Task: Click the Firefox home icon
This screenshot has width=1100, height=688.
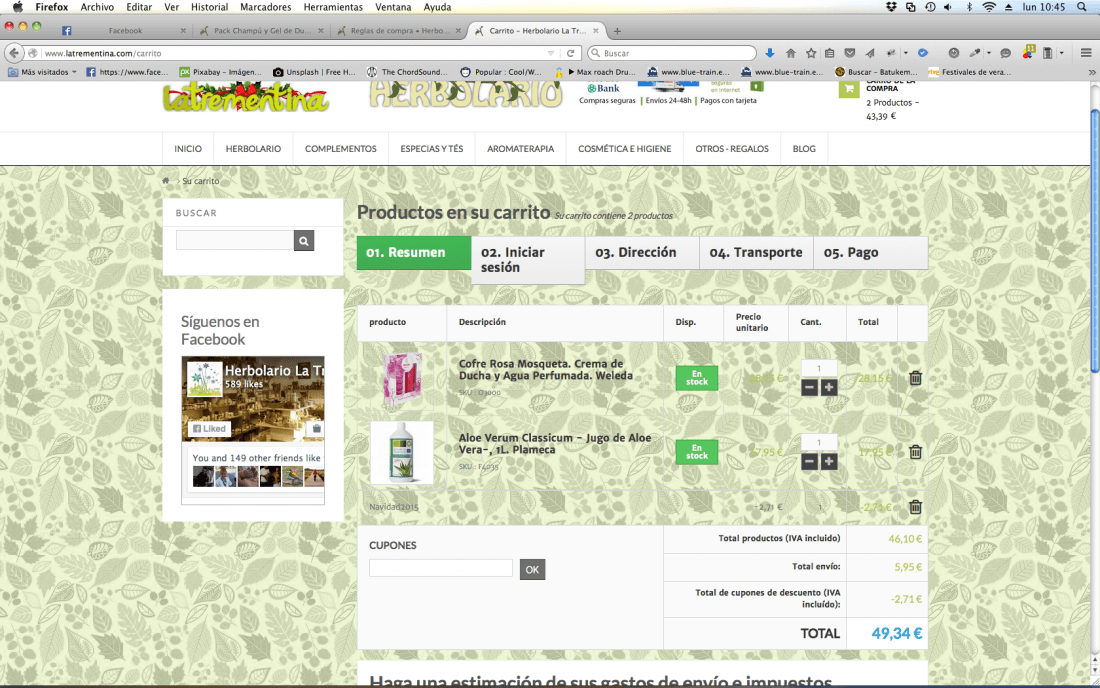Action: 791,53
